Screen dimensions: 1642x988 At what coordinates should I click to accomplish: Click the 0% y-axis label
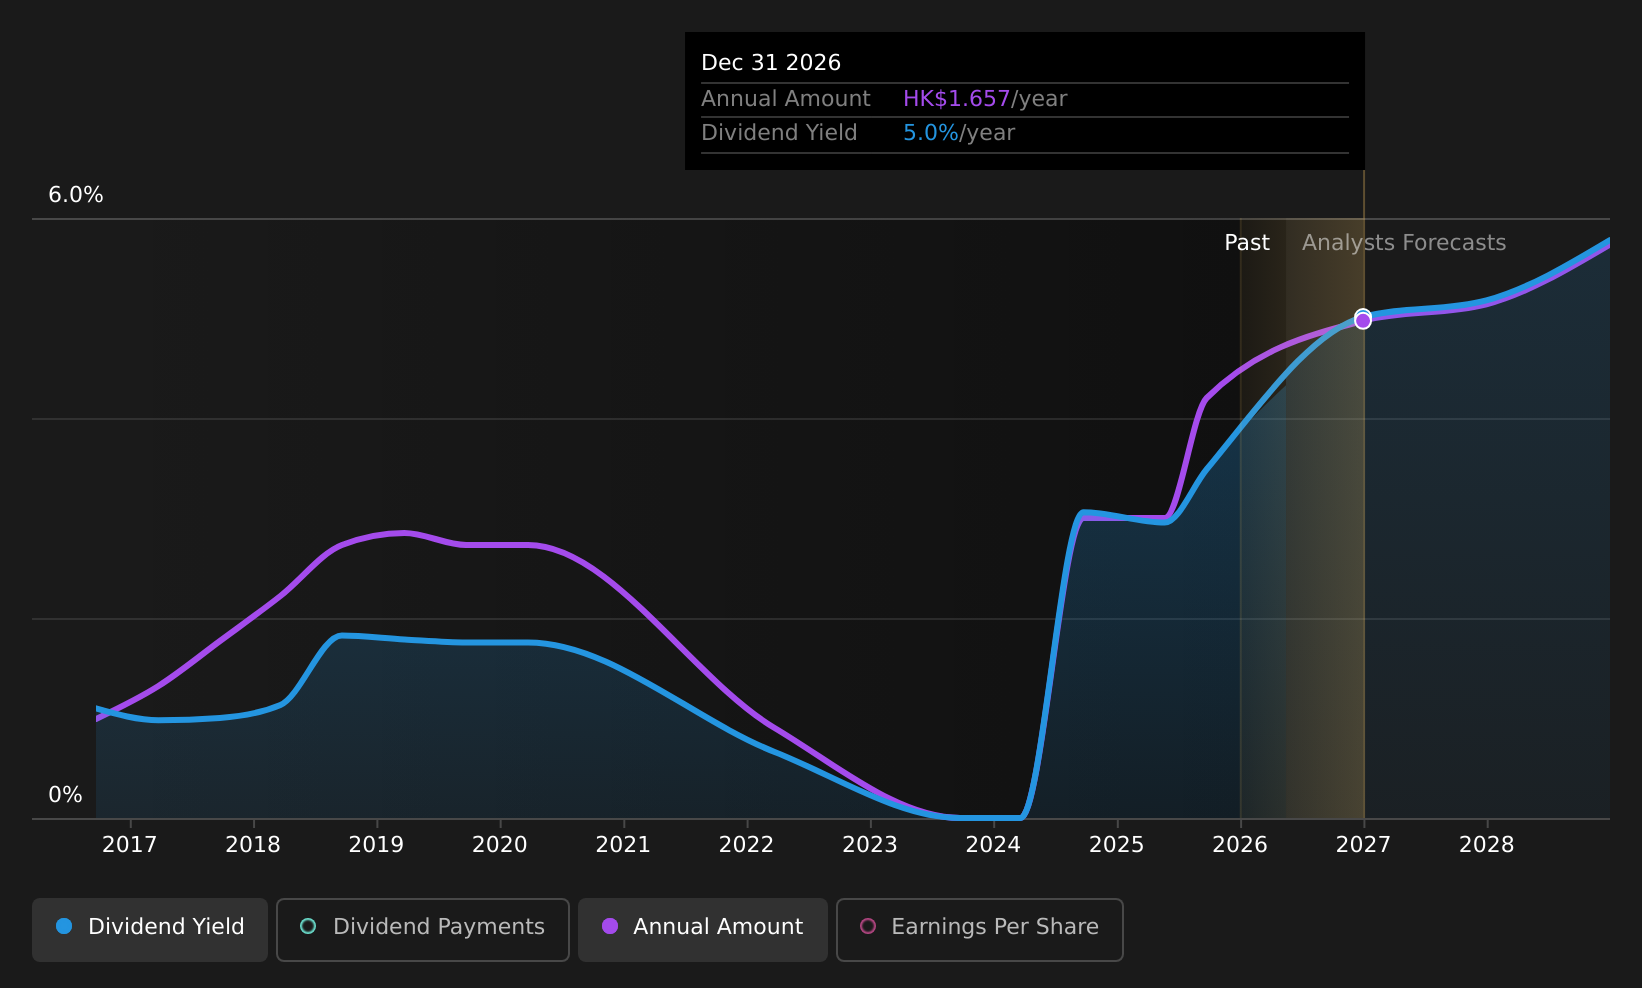coord(65,795)
